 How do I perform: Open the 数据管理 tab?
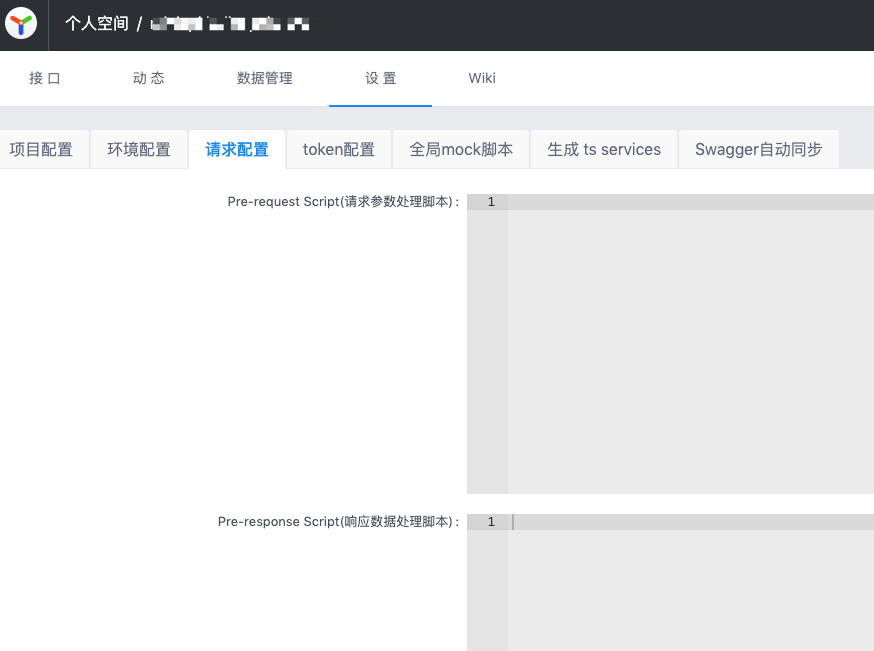click(264, 78)
